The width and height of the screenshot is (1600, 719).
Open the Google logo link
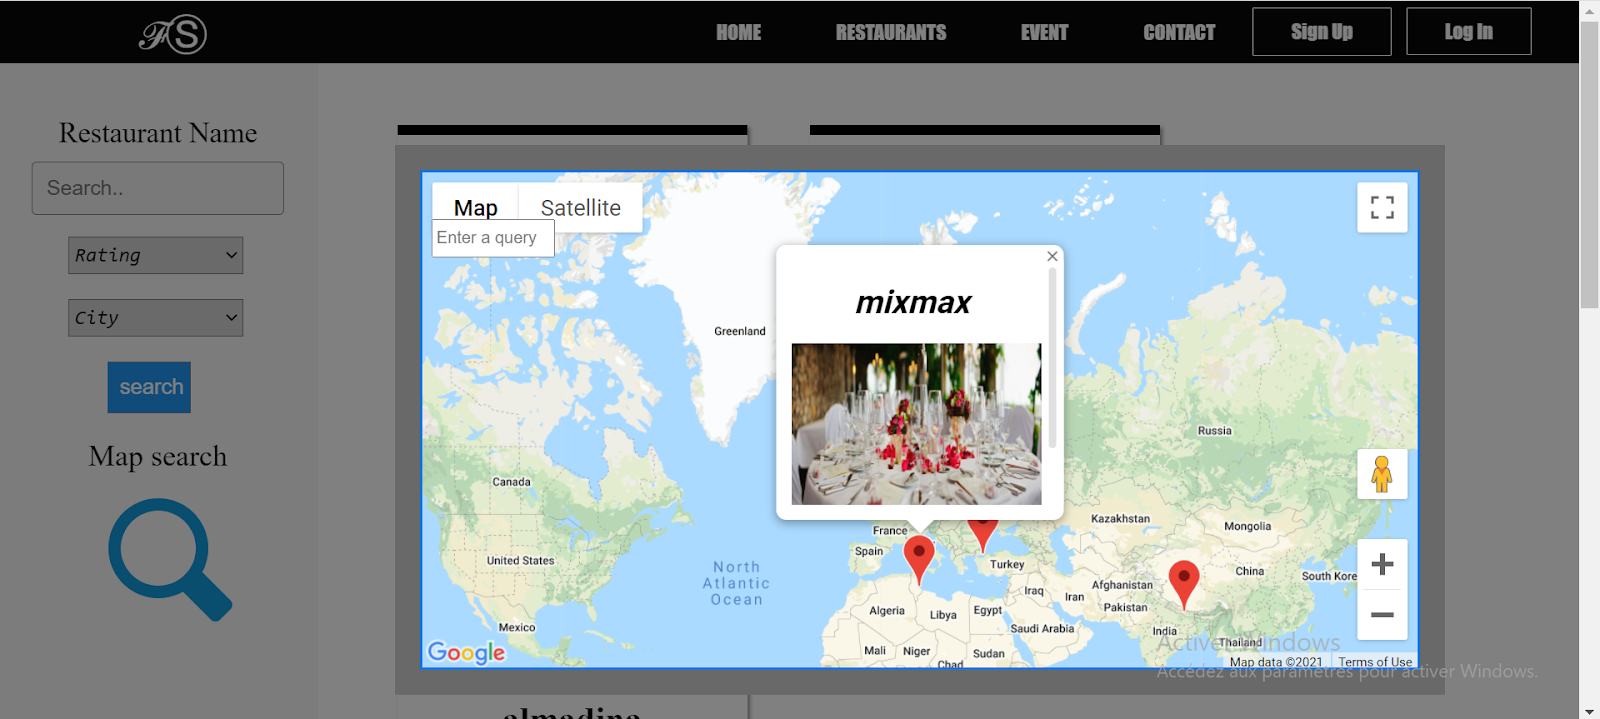(x=466, y=652)
